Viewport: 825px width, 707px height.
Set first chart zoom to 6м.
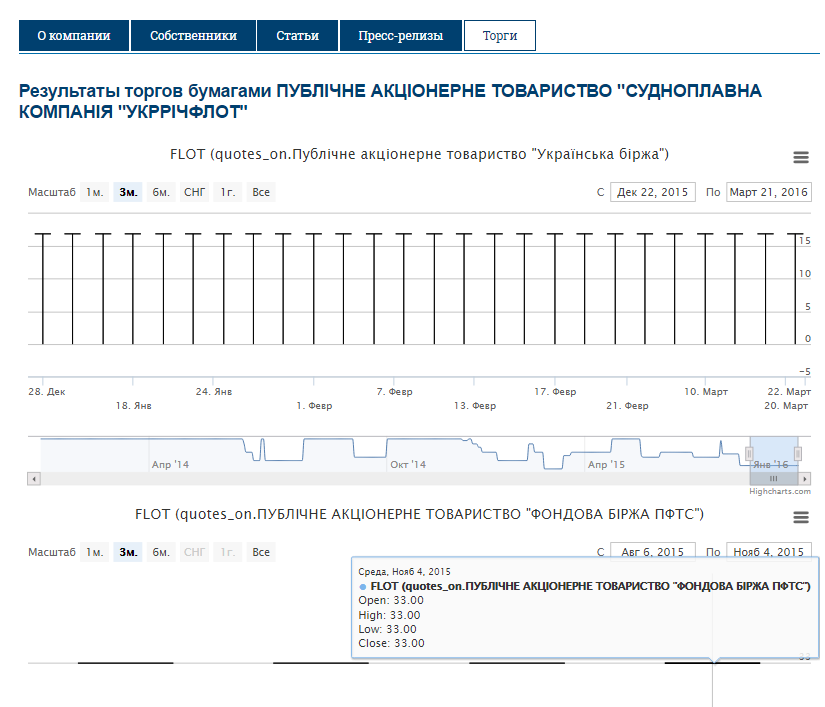coord(161,192)
